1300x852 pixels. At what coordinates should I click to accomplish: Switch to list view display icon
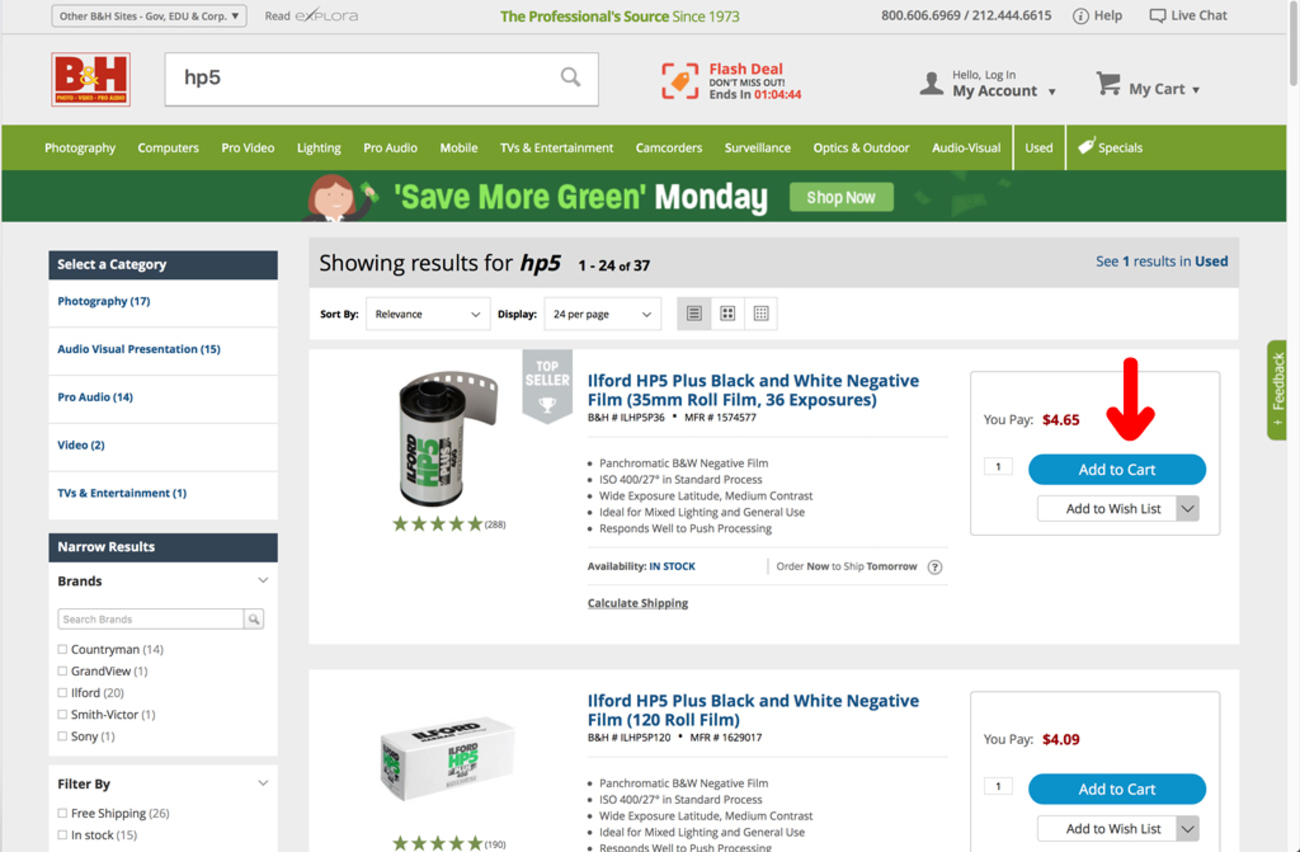pyautogui.click(x=694, y=314)
